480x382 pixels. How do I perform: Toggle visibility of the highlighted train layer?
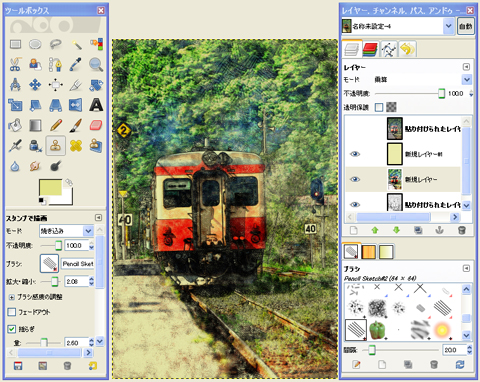(355, 179)
